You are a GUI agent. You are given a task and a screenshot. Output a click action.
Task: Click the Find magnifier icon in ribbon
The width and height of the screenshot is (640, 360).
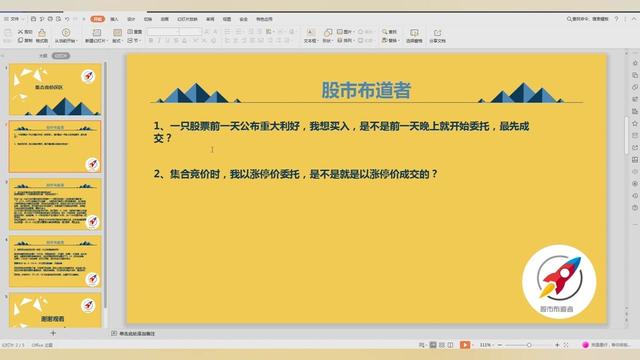(384, 31)
